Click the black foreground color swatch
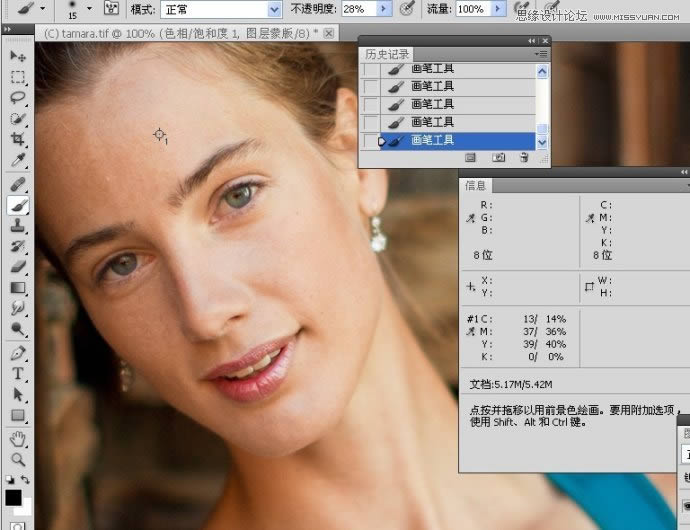 coord(13,497)
